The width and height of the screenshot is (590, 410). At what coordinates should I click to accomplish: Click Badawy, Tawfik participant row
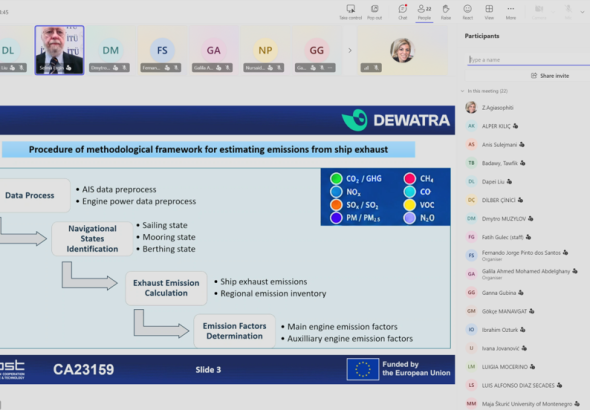pyautogui.click(x=527, y=163)
